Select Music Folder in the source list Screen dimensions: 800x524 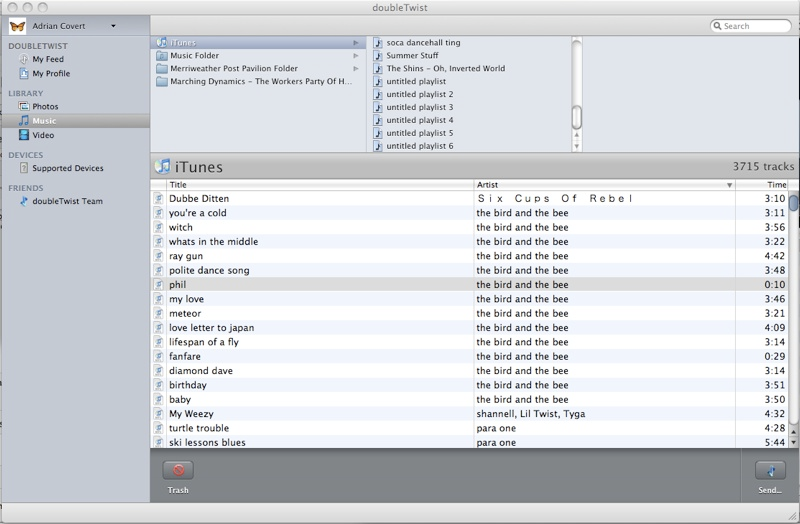[194, 56]
